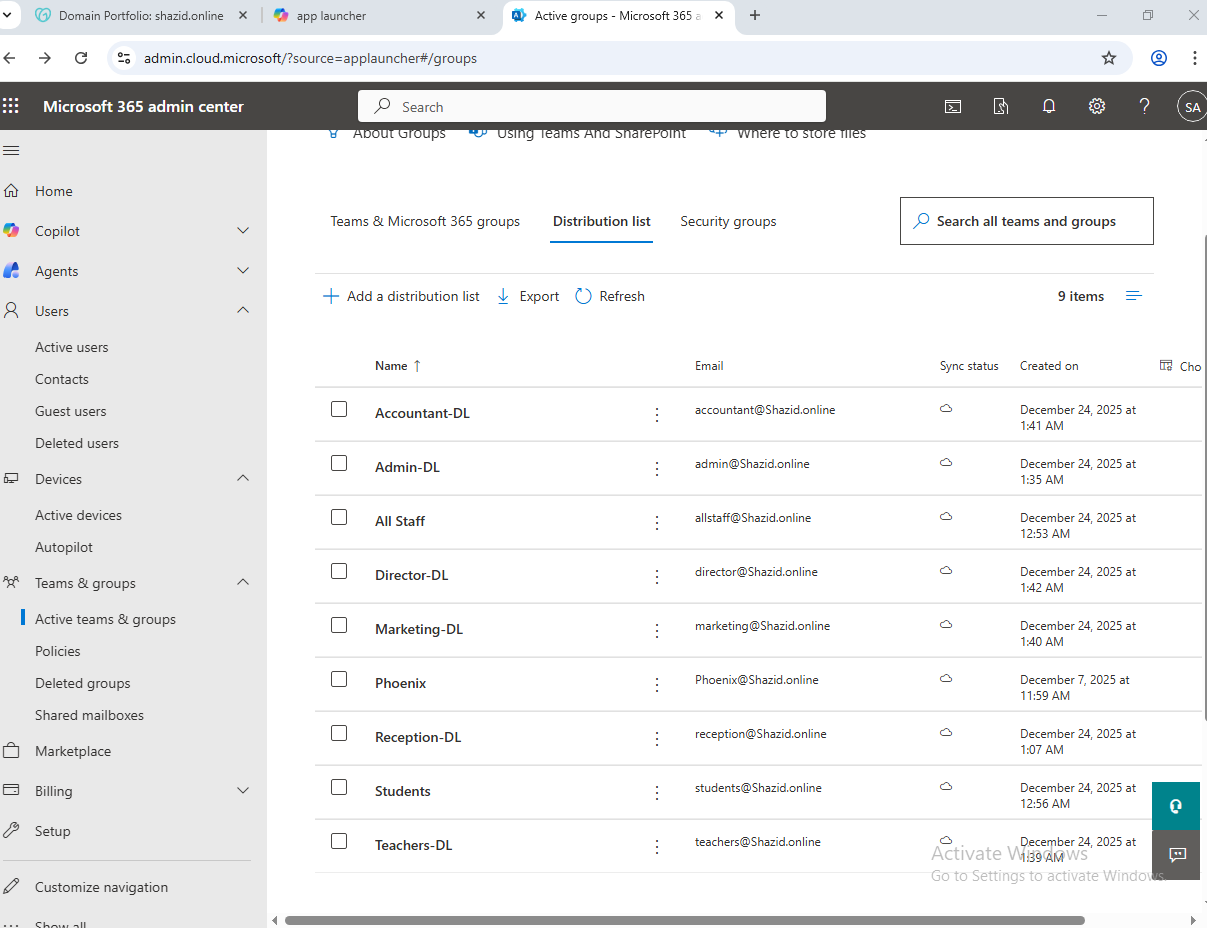1207x929 pixels.
Task: Open Deleted groups in navigation
Action: pyautogui.click(x=82, y=683)
